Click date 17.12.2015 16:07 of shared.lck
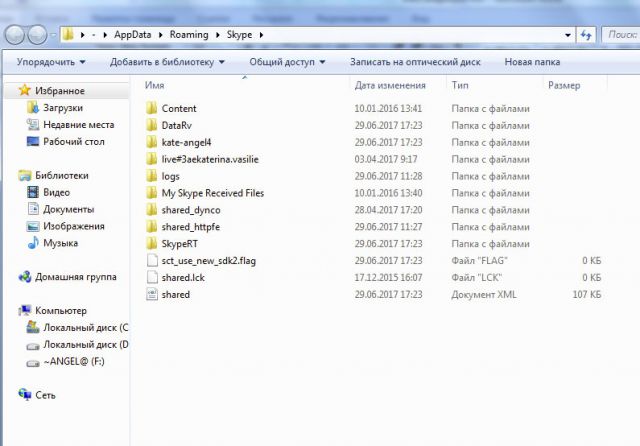 (388, 277)
